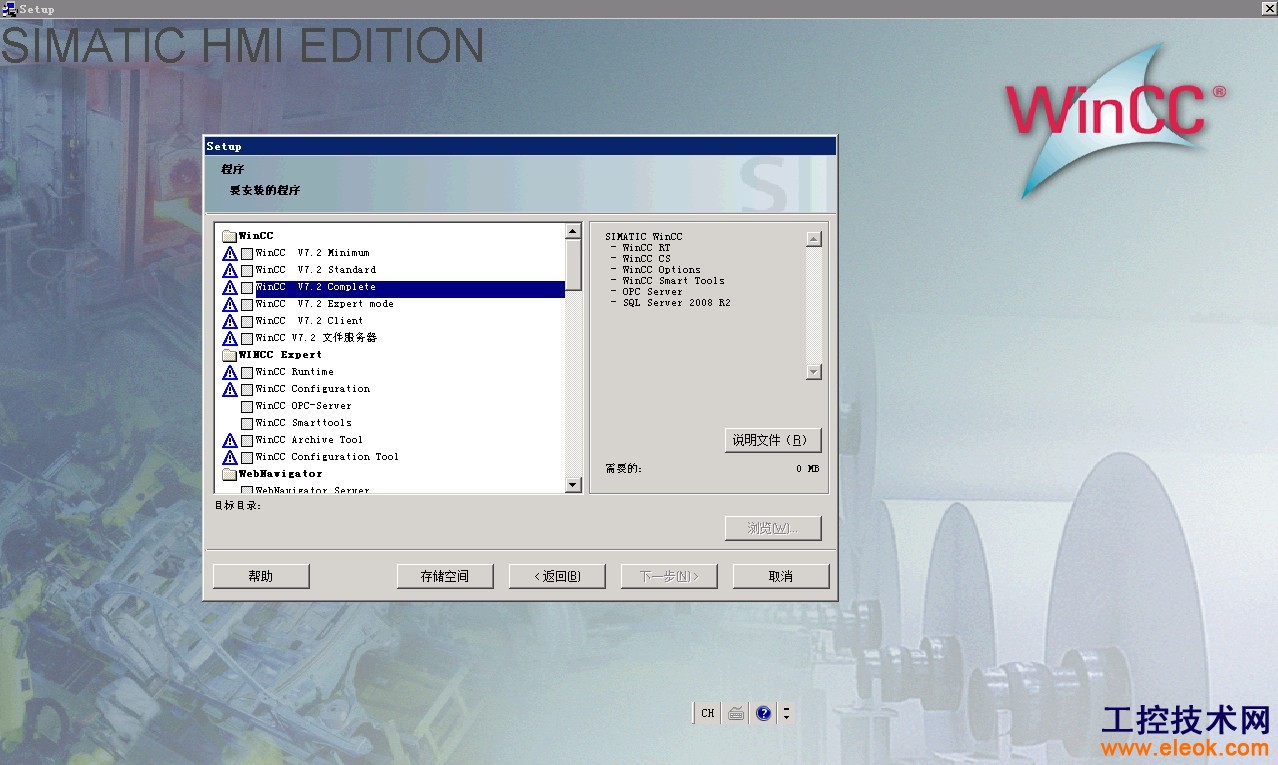Click warning icon beside WinCC V7.2 Minimum

230,253
